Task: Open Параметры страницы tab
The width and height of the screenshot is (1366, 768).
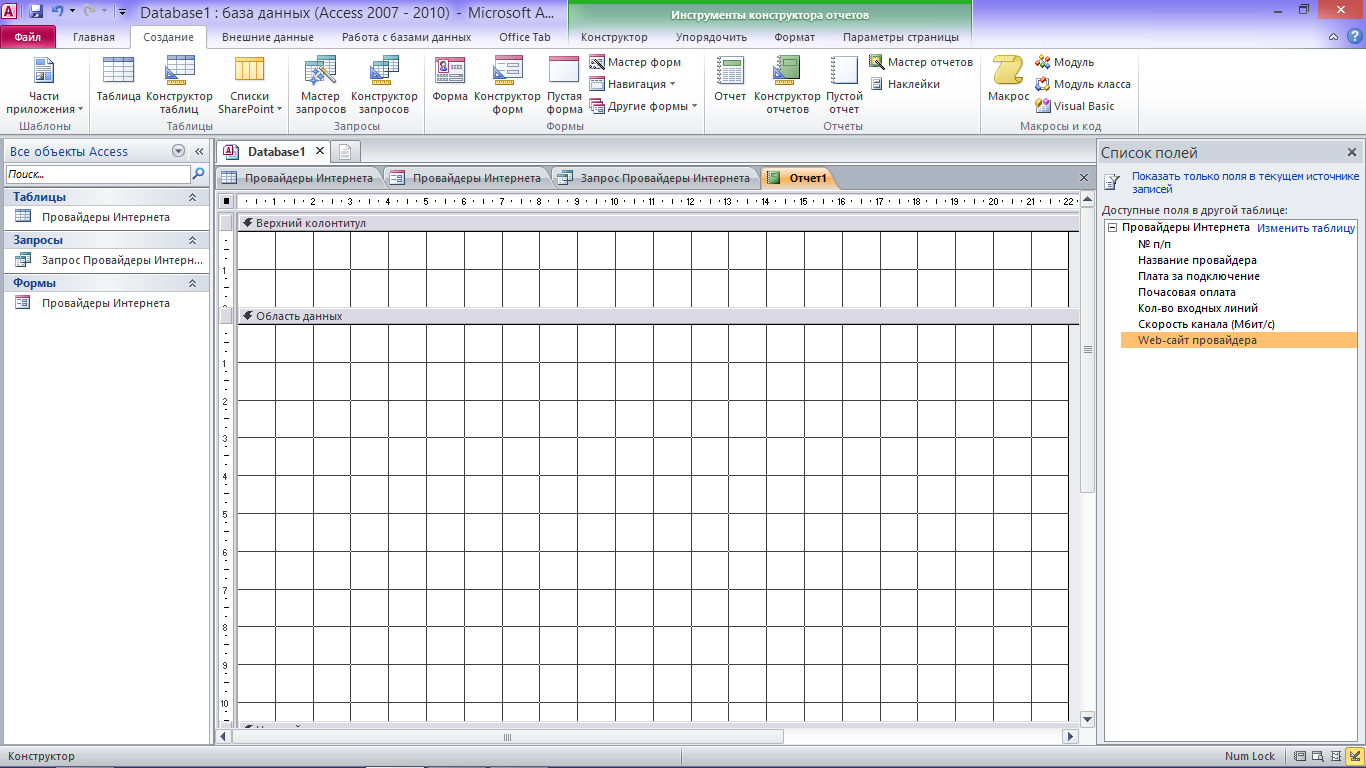Action: pyautogui.click(x=900, y=37)
